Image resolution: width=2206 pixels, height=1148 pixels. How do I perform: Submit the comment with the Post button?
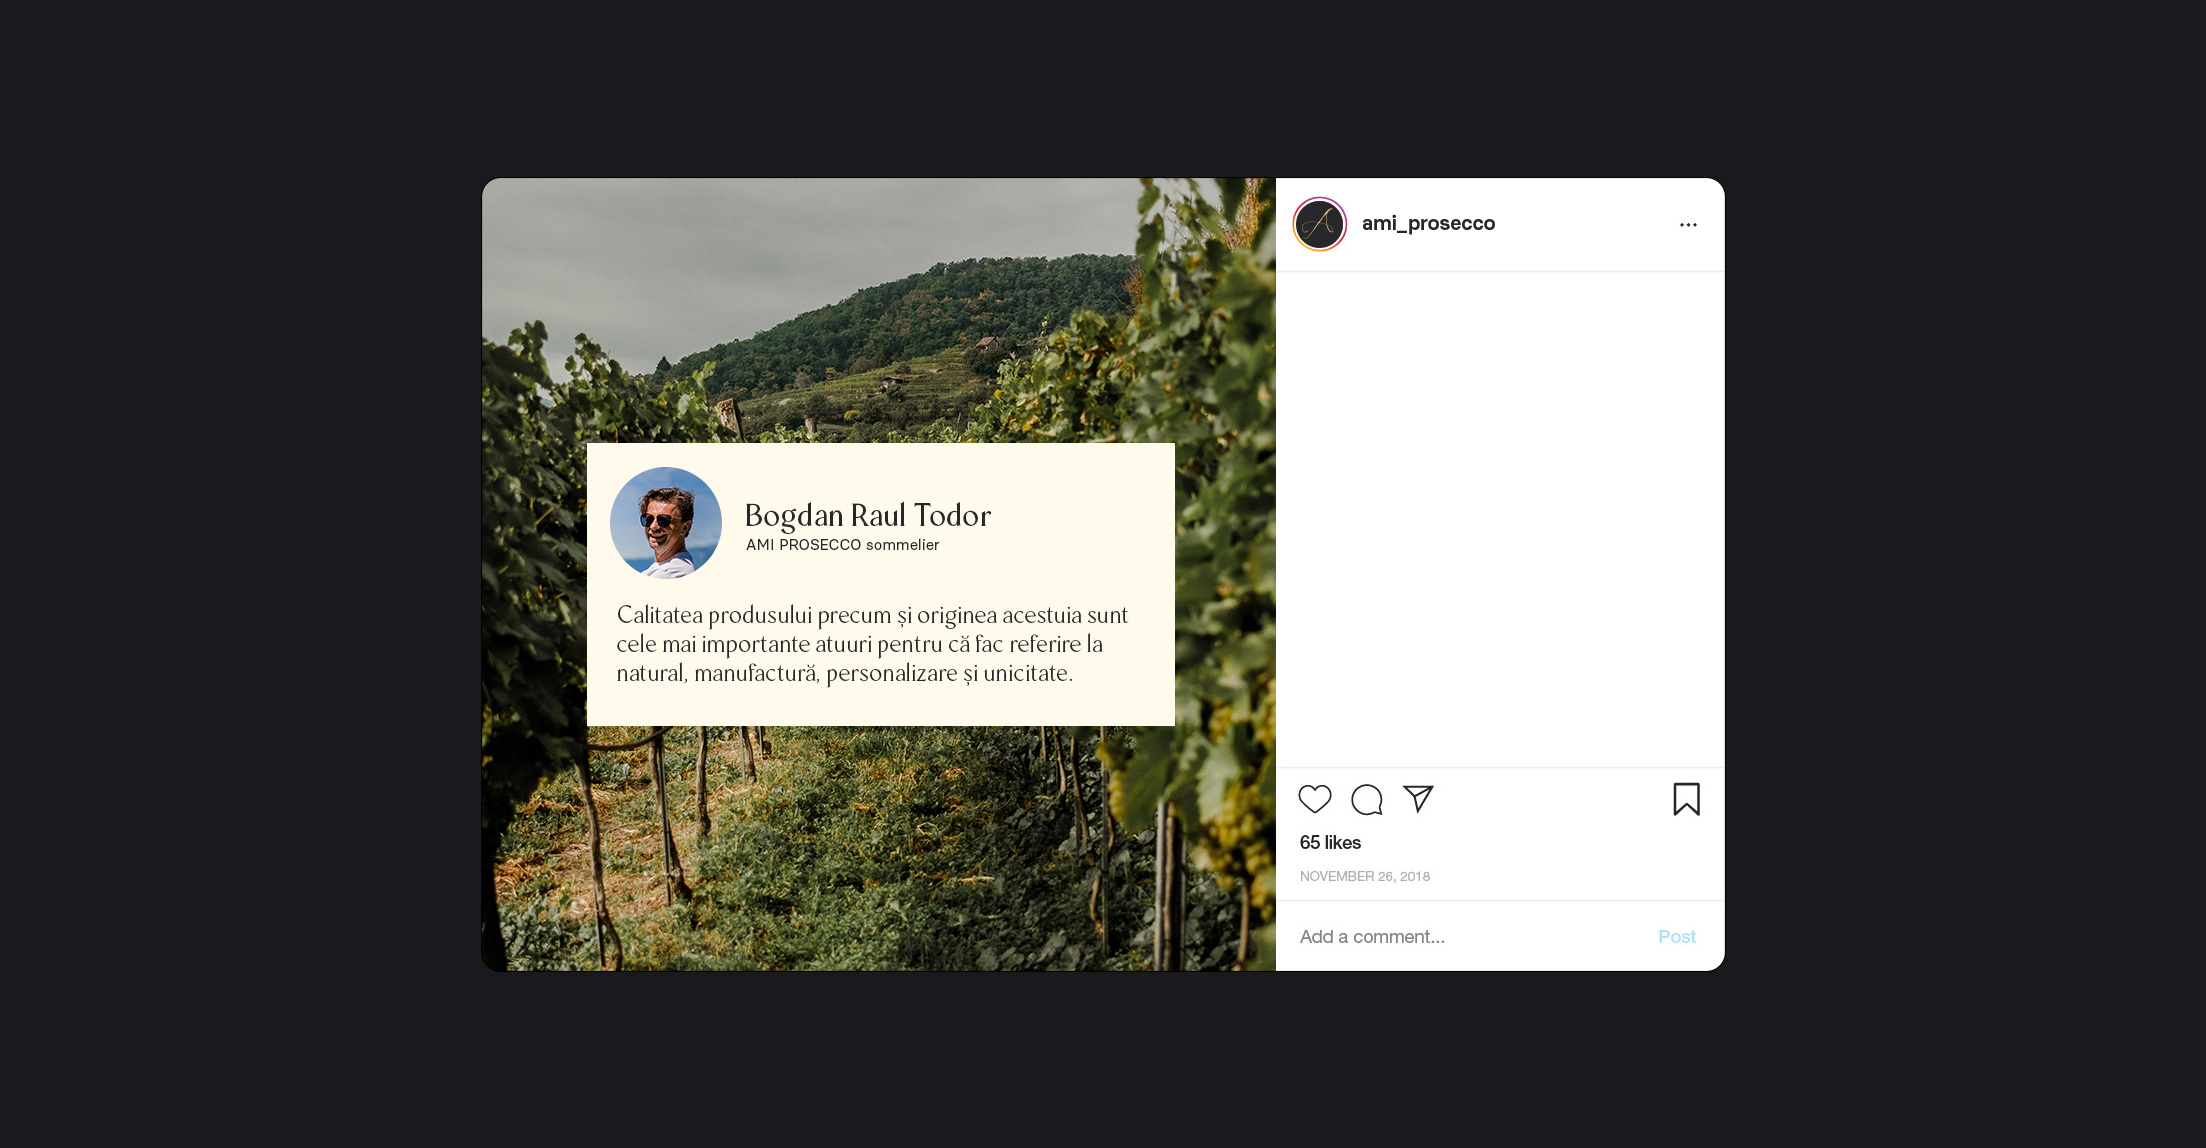click(1677, 937)
